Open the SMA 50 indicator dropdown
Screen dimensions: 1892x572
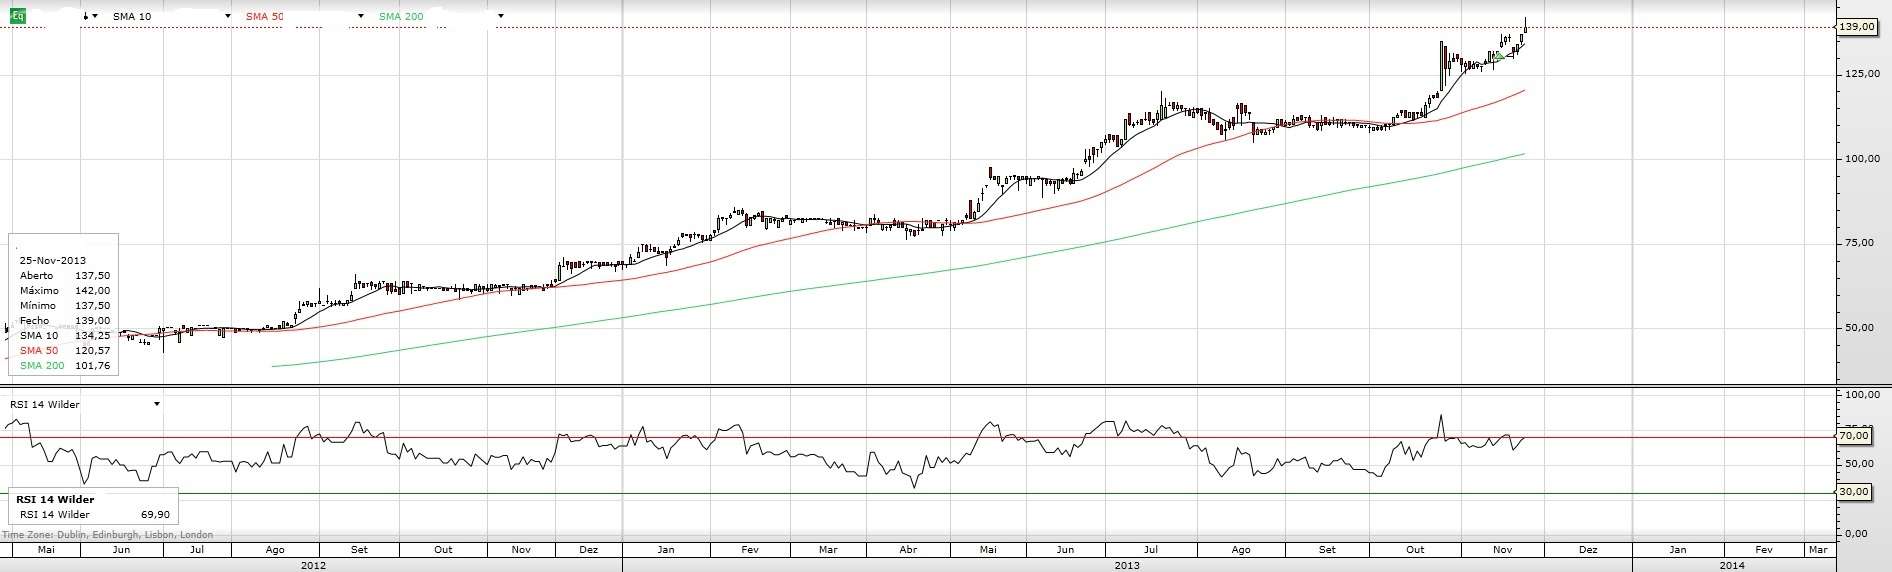click(x=361, y=16)
